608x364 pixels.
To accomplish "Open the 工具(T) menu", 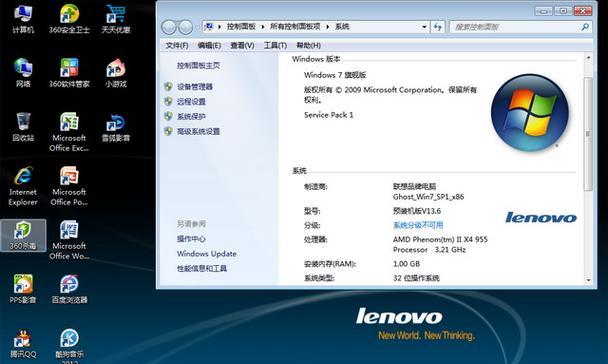I will coord(275,45).
